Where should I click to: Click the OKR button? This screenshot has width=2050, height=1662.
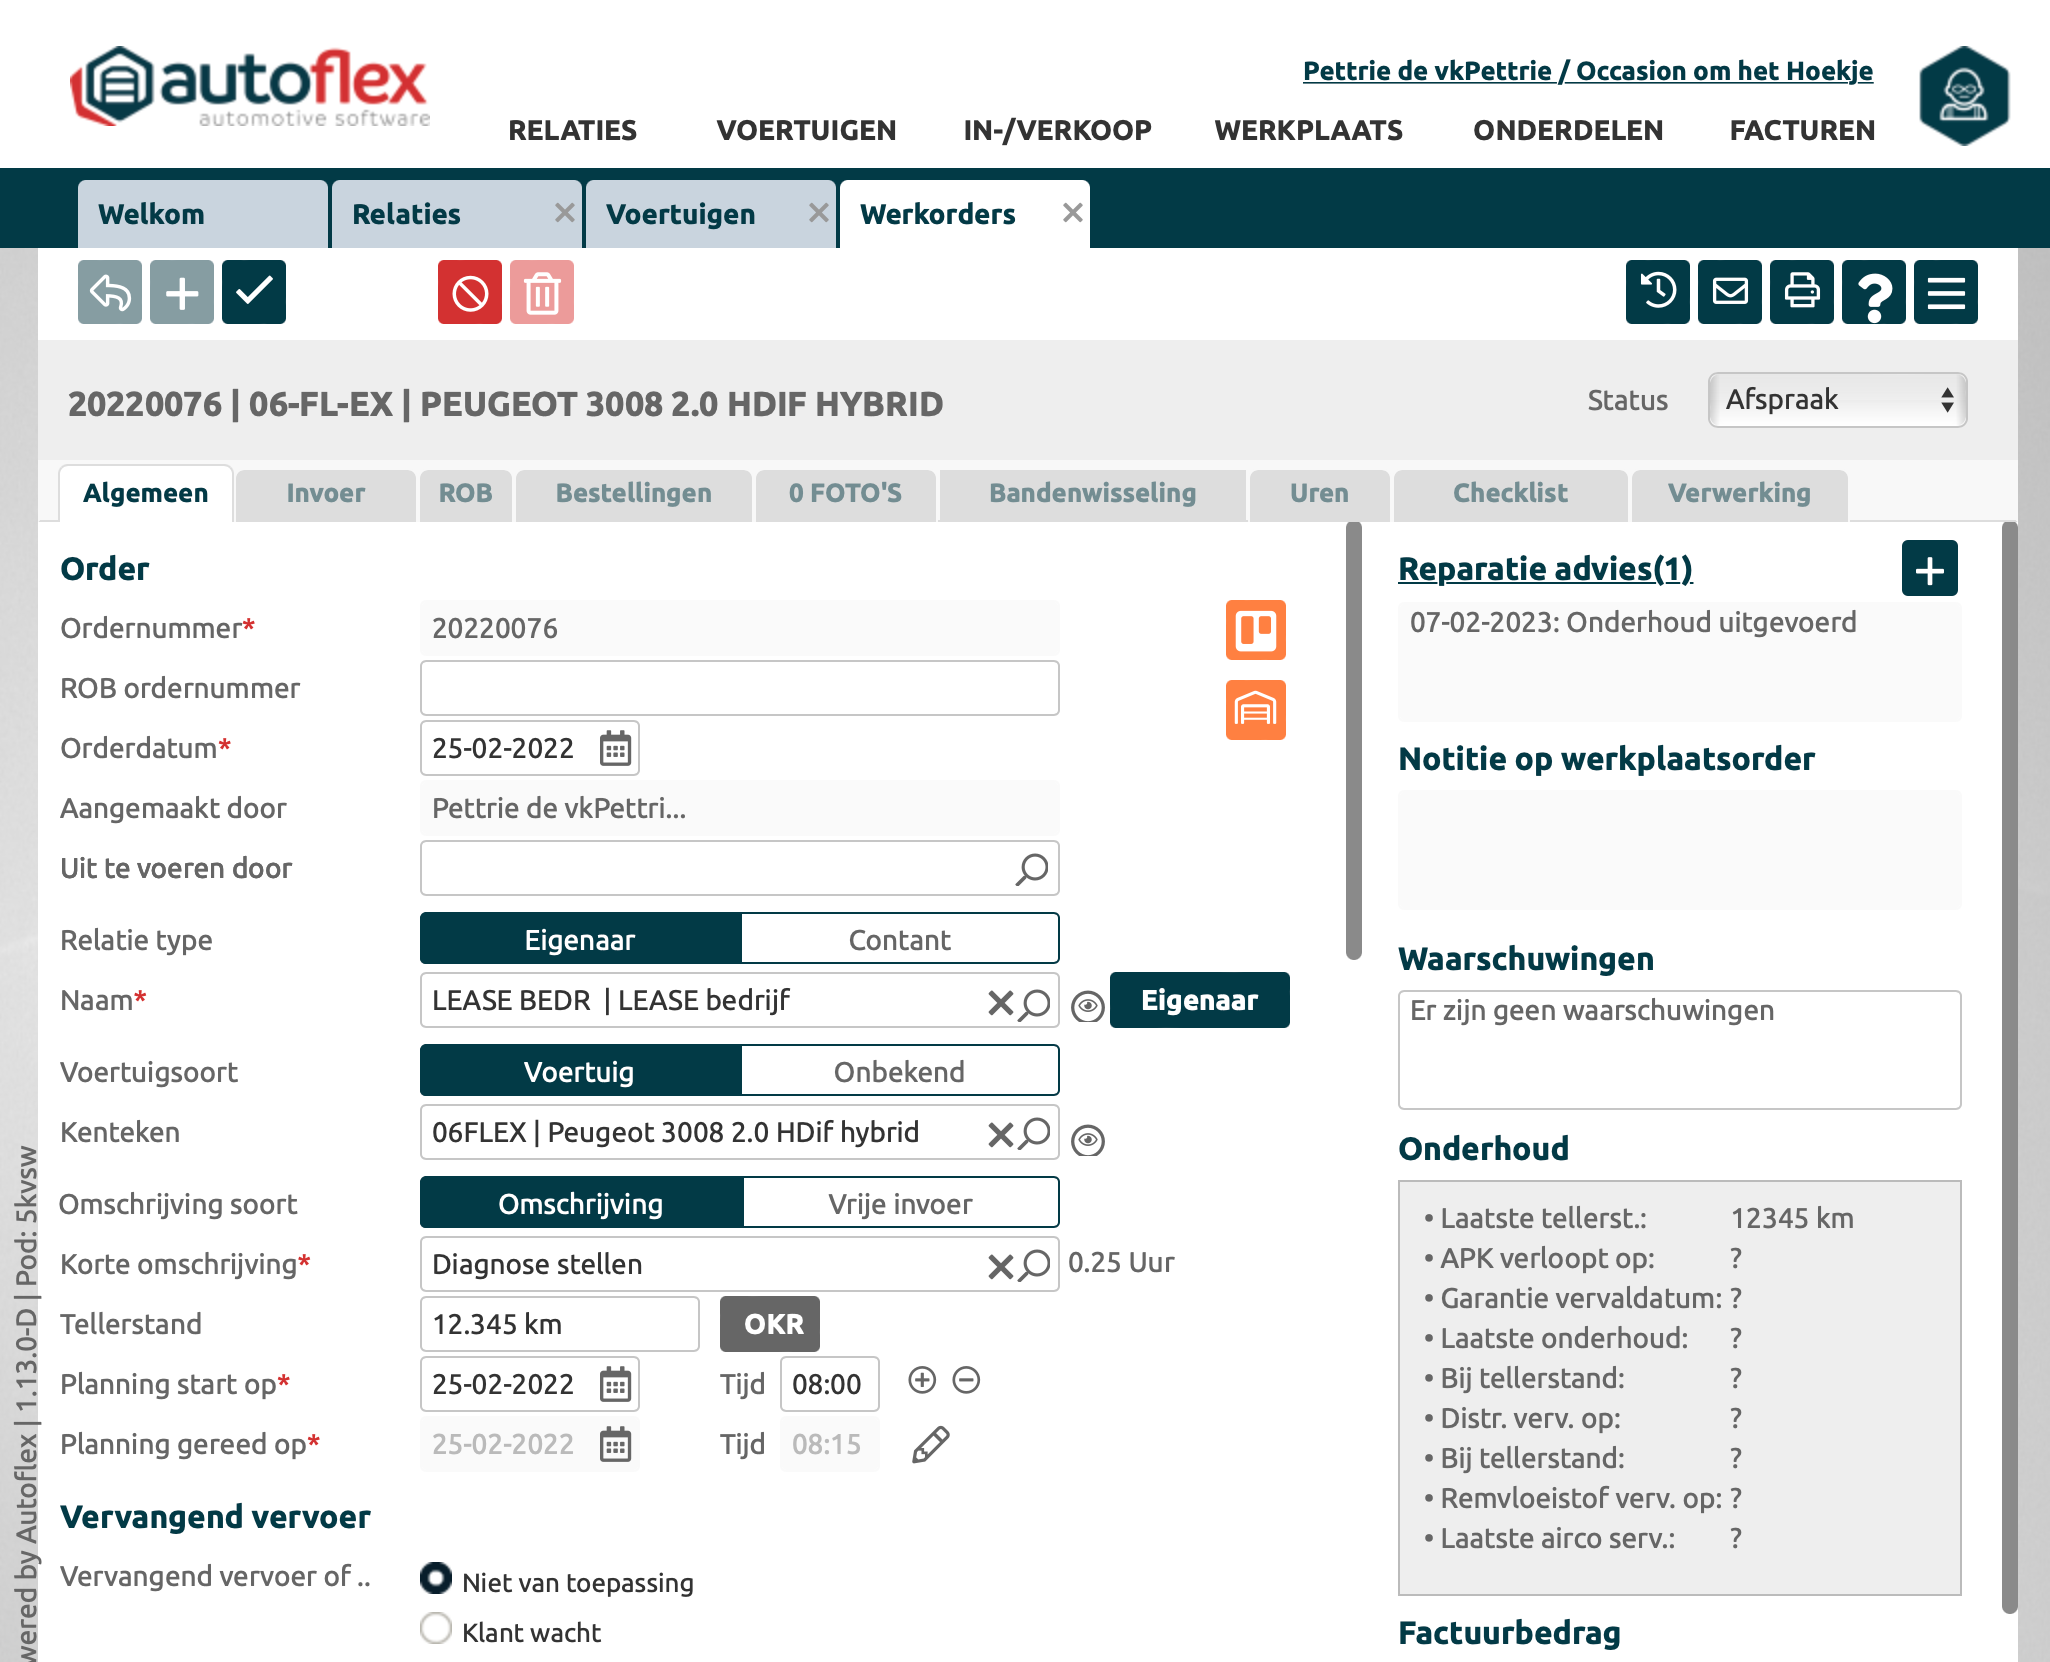pyautogui.click(x=771, y=1324)
